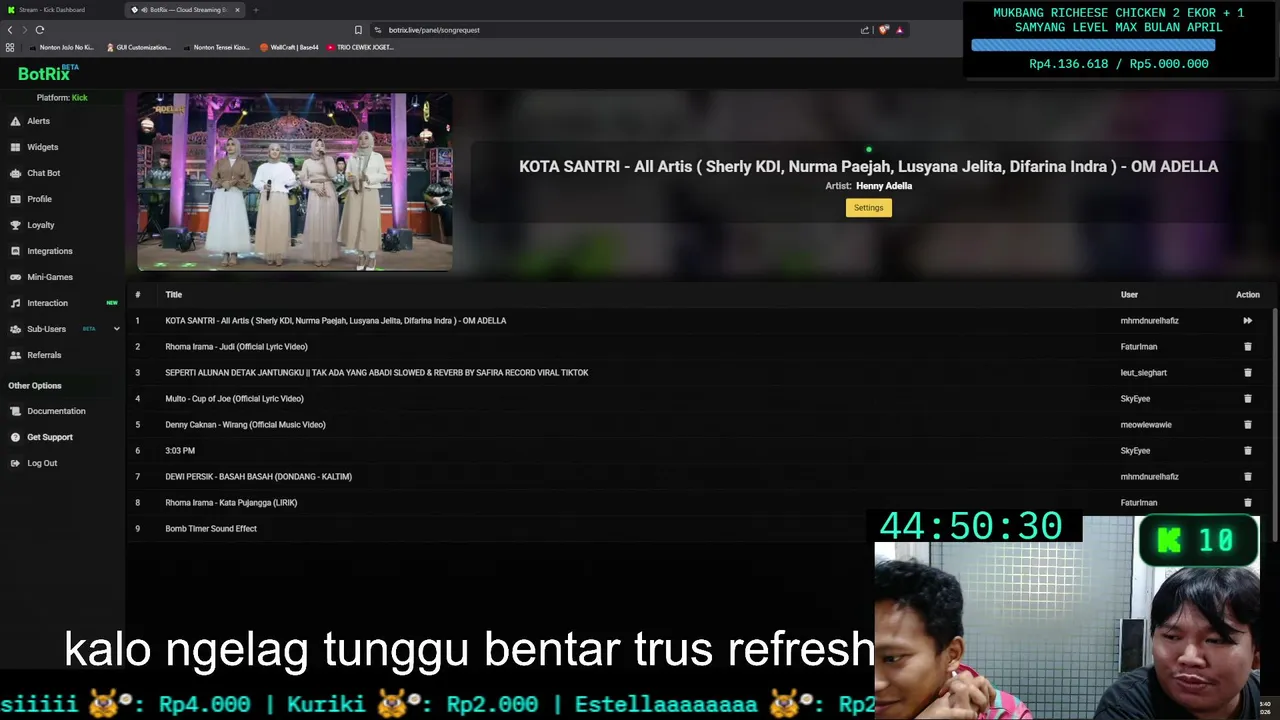
Task: Open TRIO CEWEK JOGET bookmark
Action: pyautogui.click(x=360, y=47)
